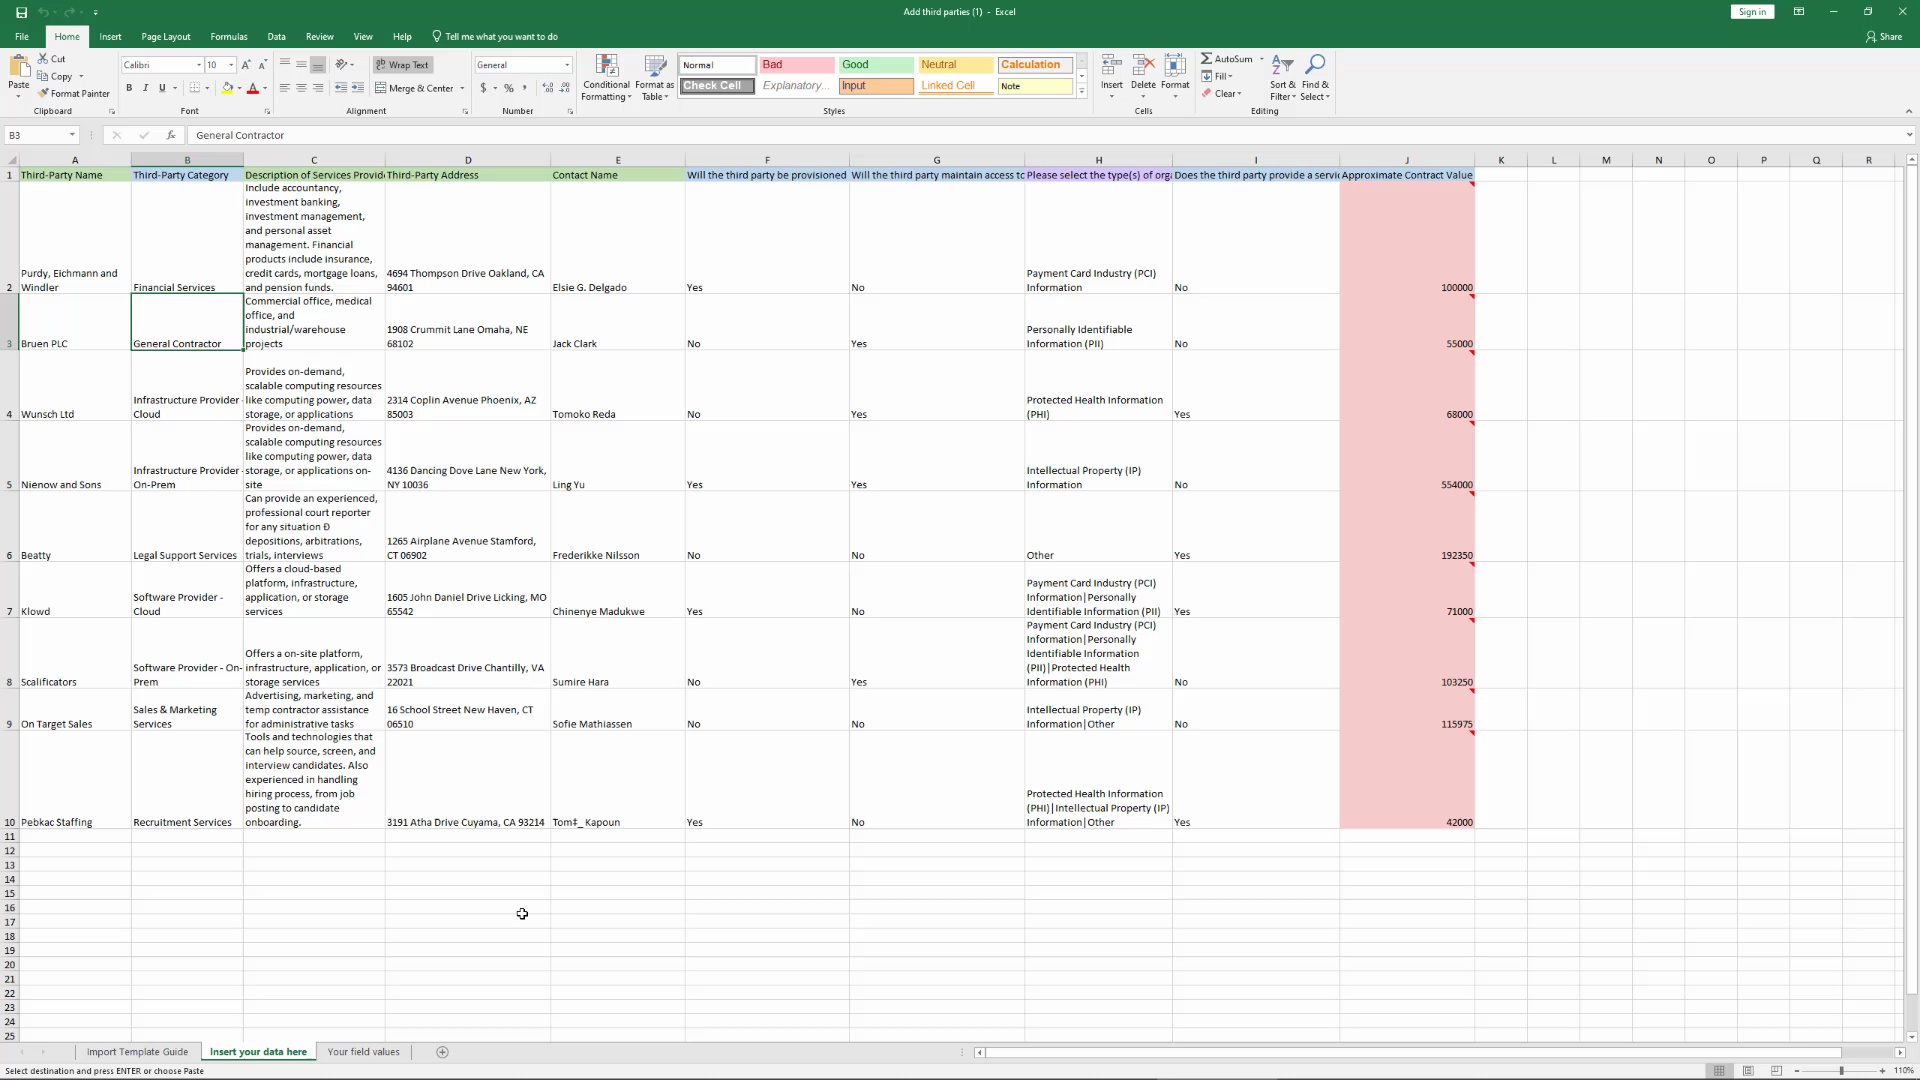This screenshot has height=1080, width=1920.
Task: Switch to the Formulas ribbon tab
Action: pos(228,36)
